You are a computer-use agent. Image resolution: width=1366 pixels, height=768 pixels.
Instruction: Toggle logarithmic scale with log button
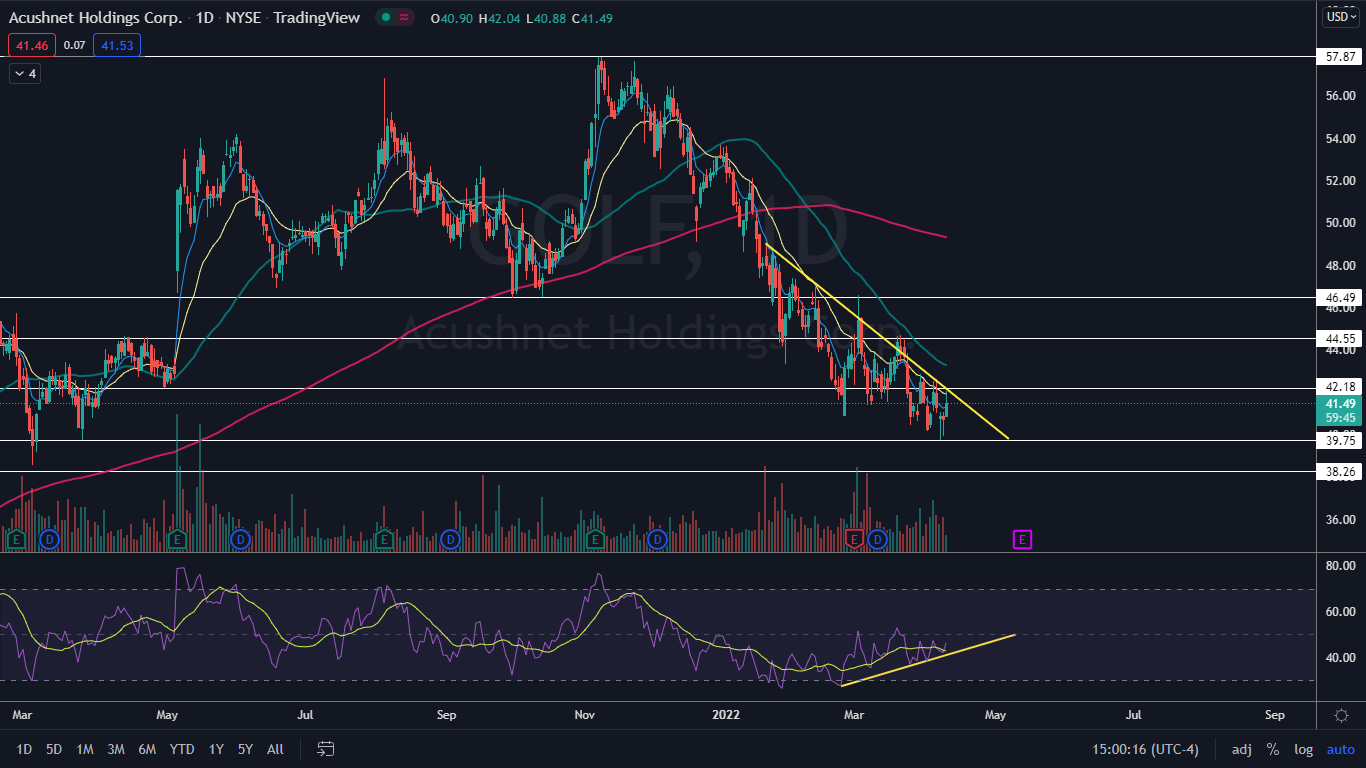pyautogui.click(x=1303, y=749)
